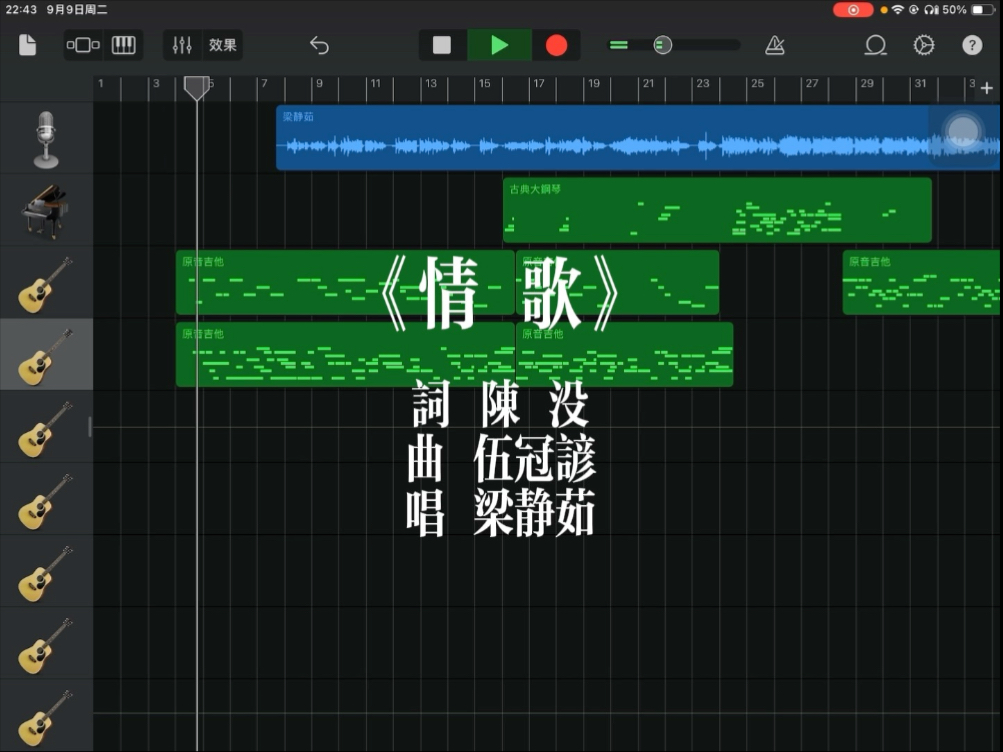Open the keyboard instrument view
The width and height of the screenshot is (1003, 752).
[123, 45]
